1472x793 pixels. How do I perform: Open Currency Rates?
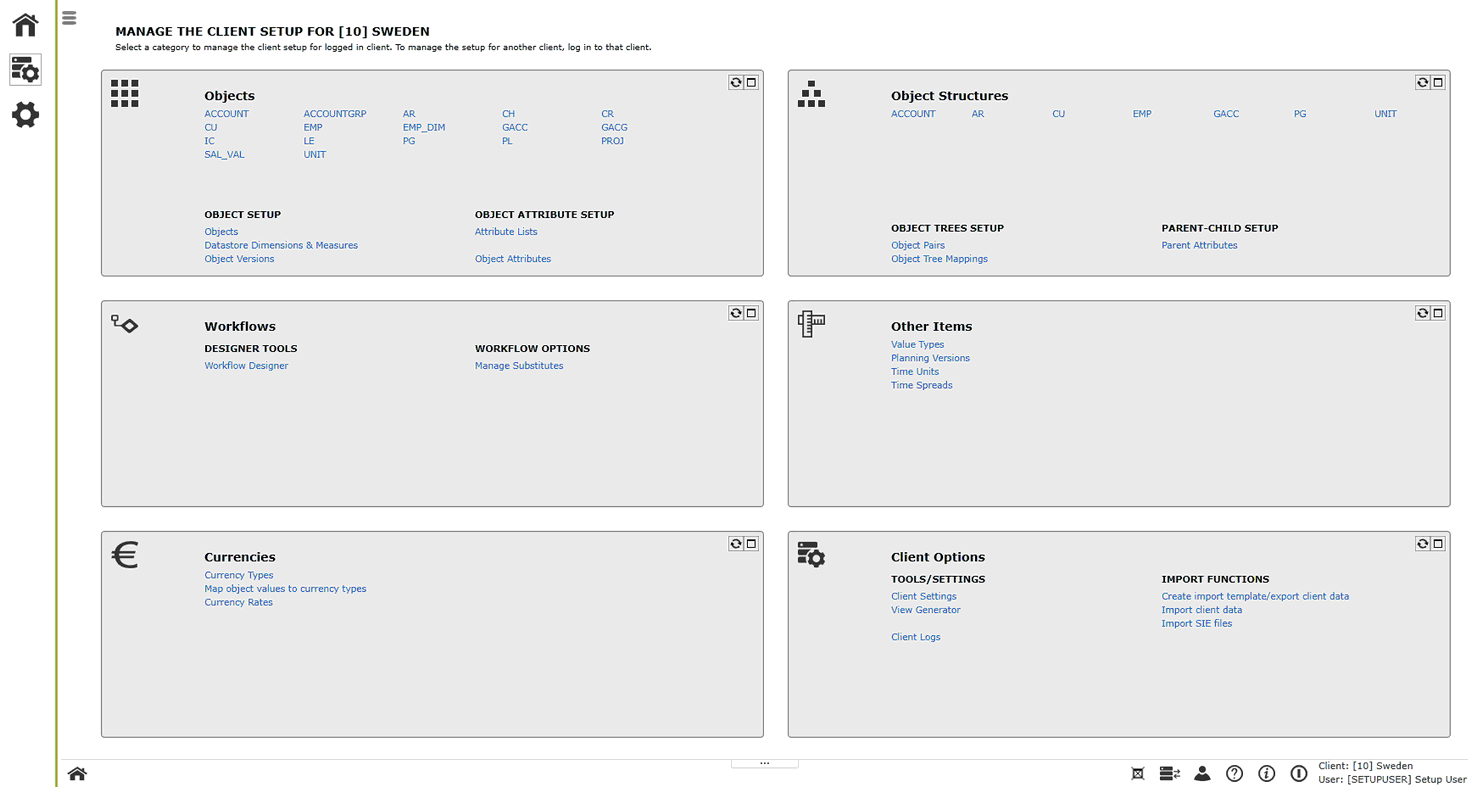point(238,602)
